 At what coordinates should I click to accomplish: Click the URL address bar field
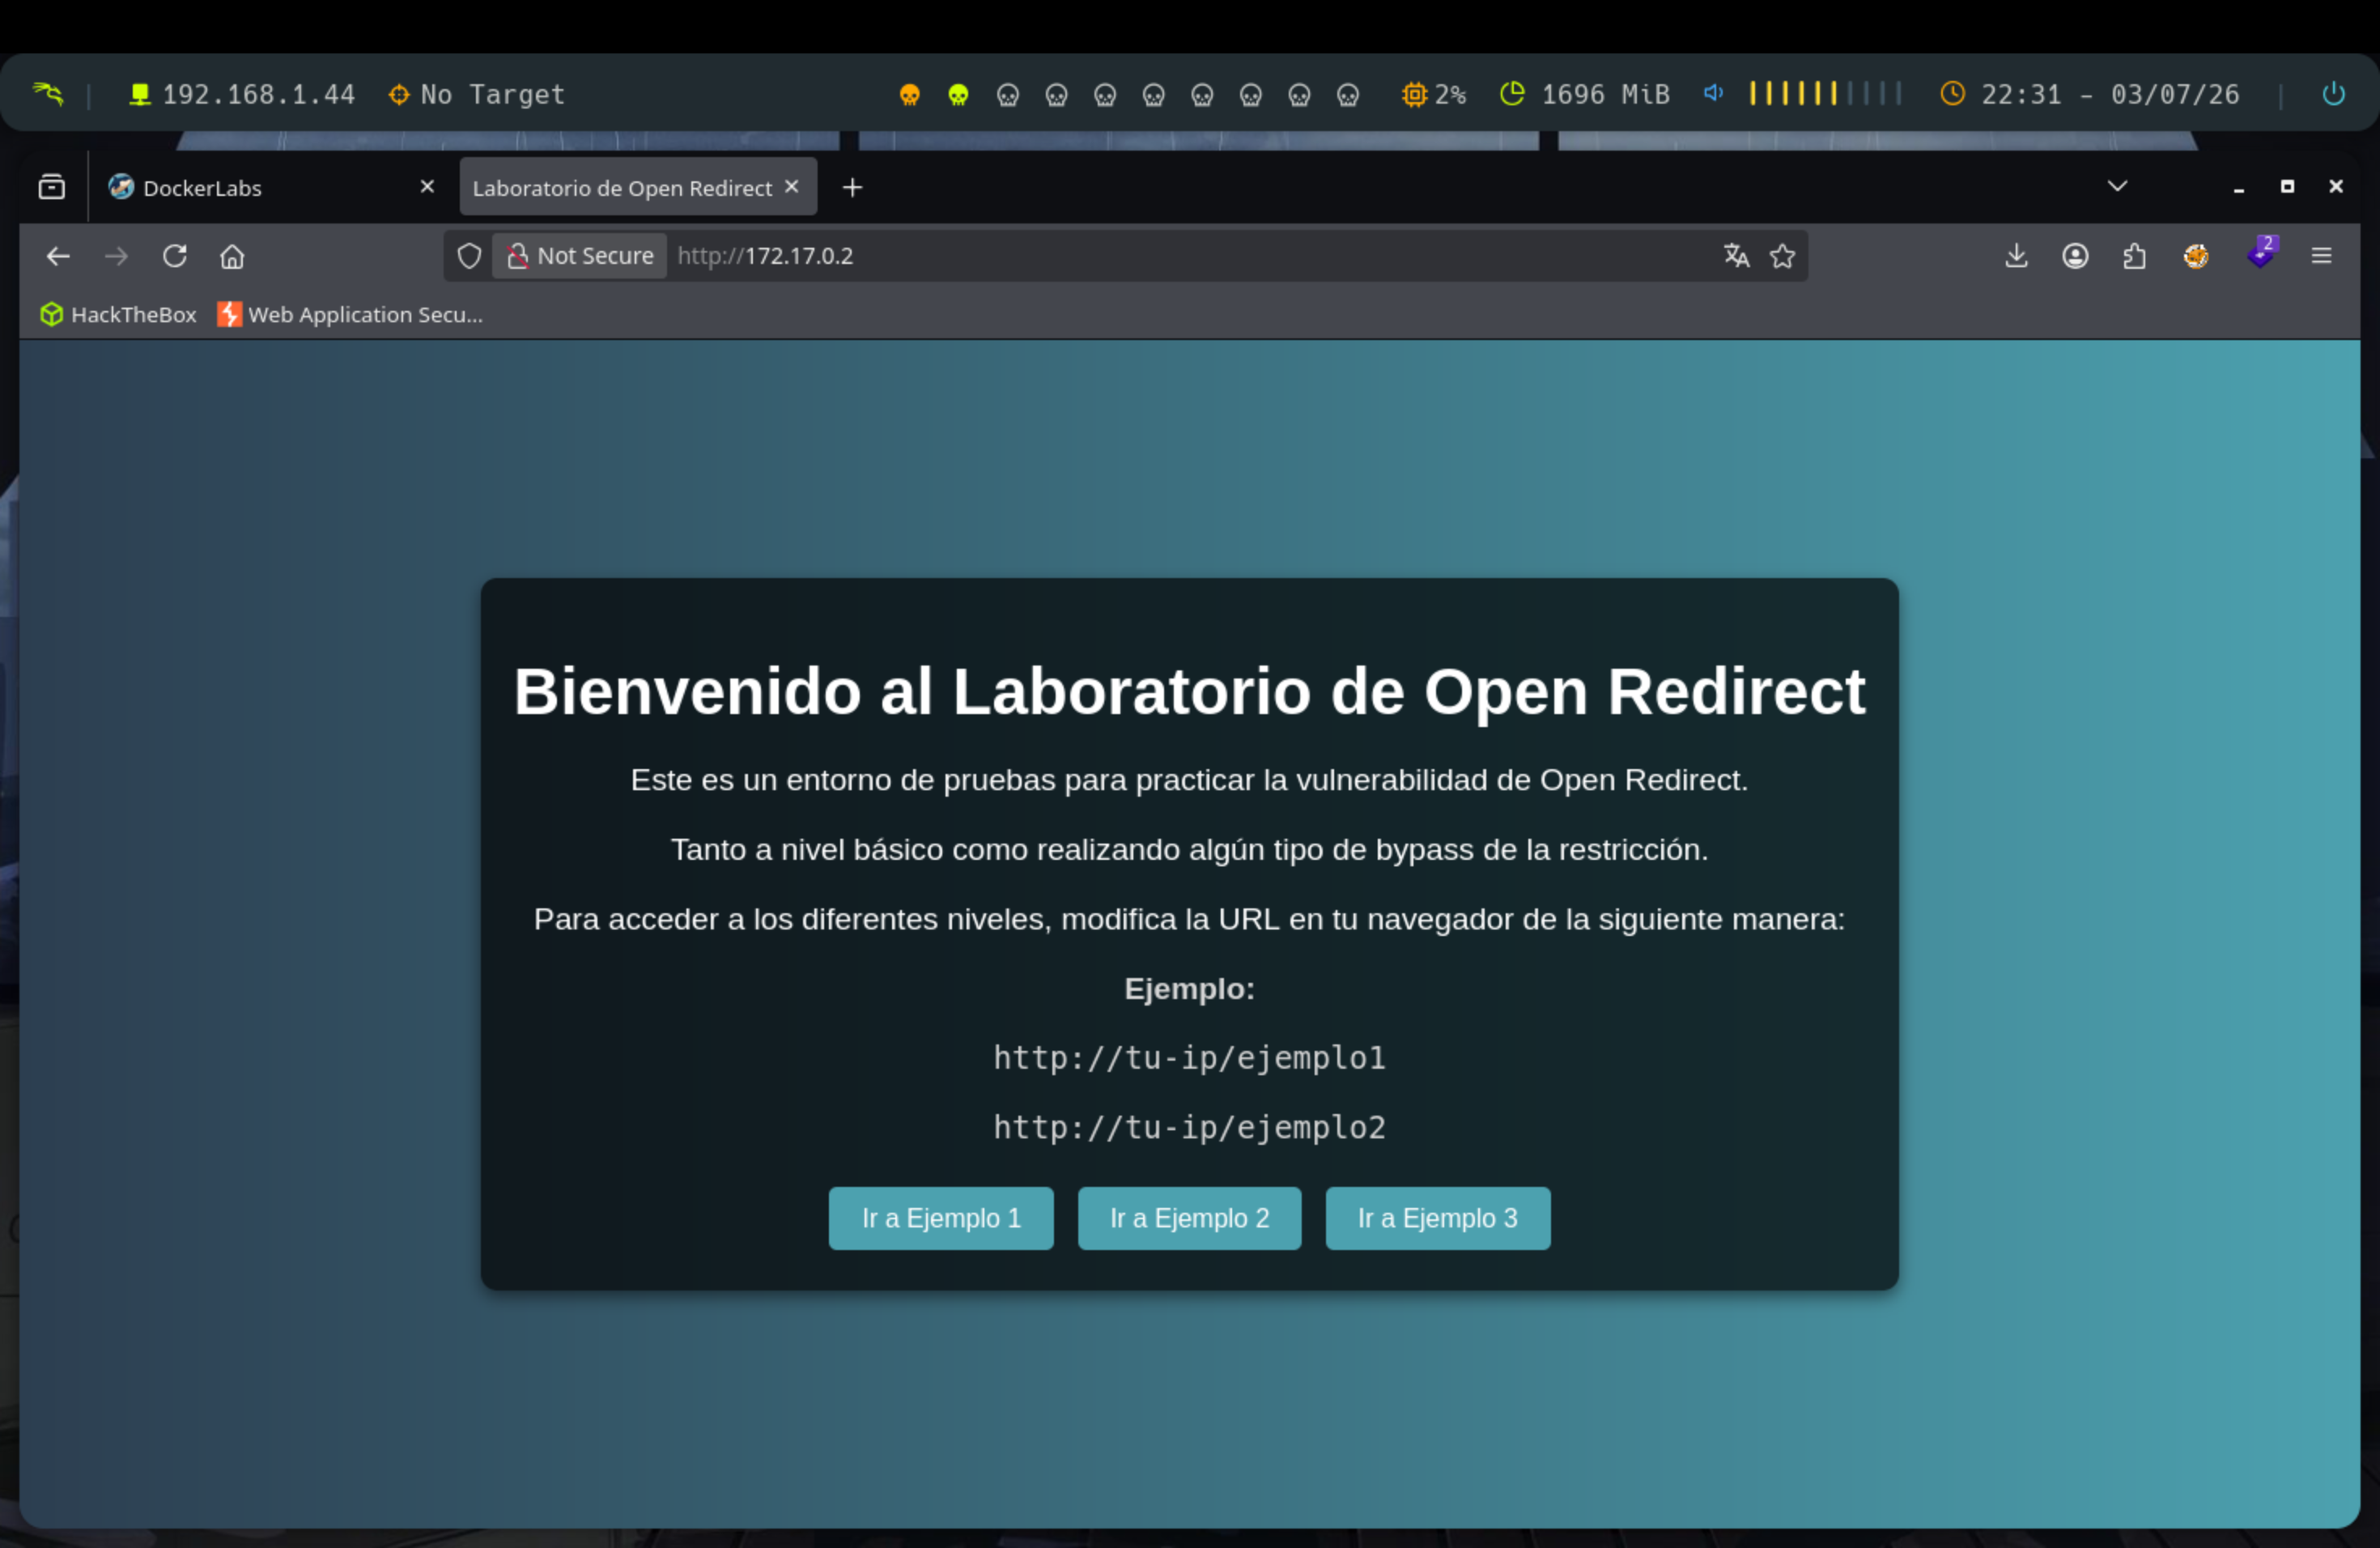tap(1125, 256)
